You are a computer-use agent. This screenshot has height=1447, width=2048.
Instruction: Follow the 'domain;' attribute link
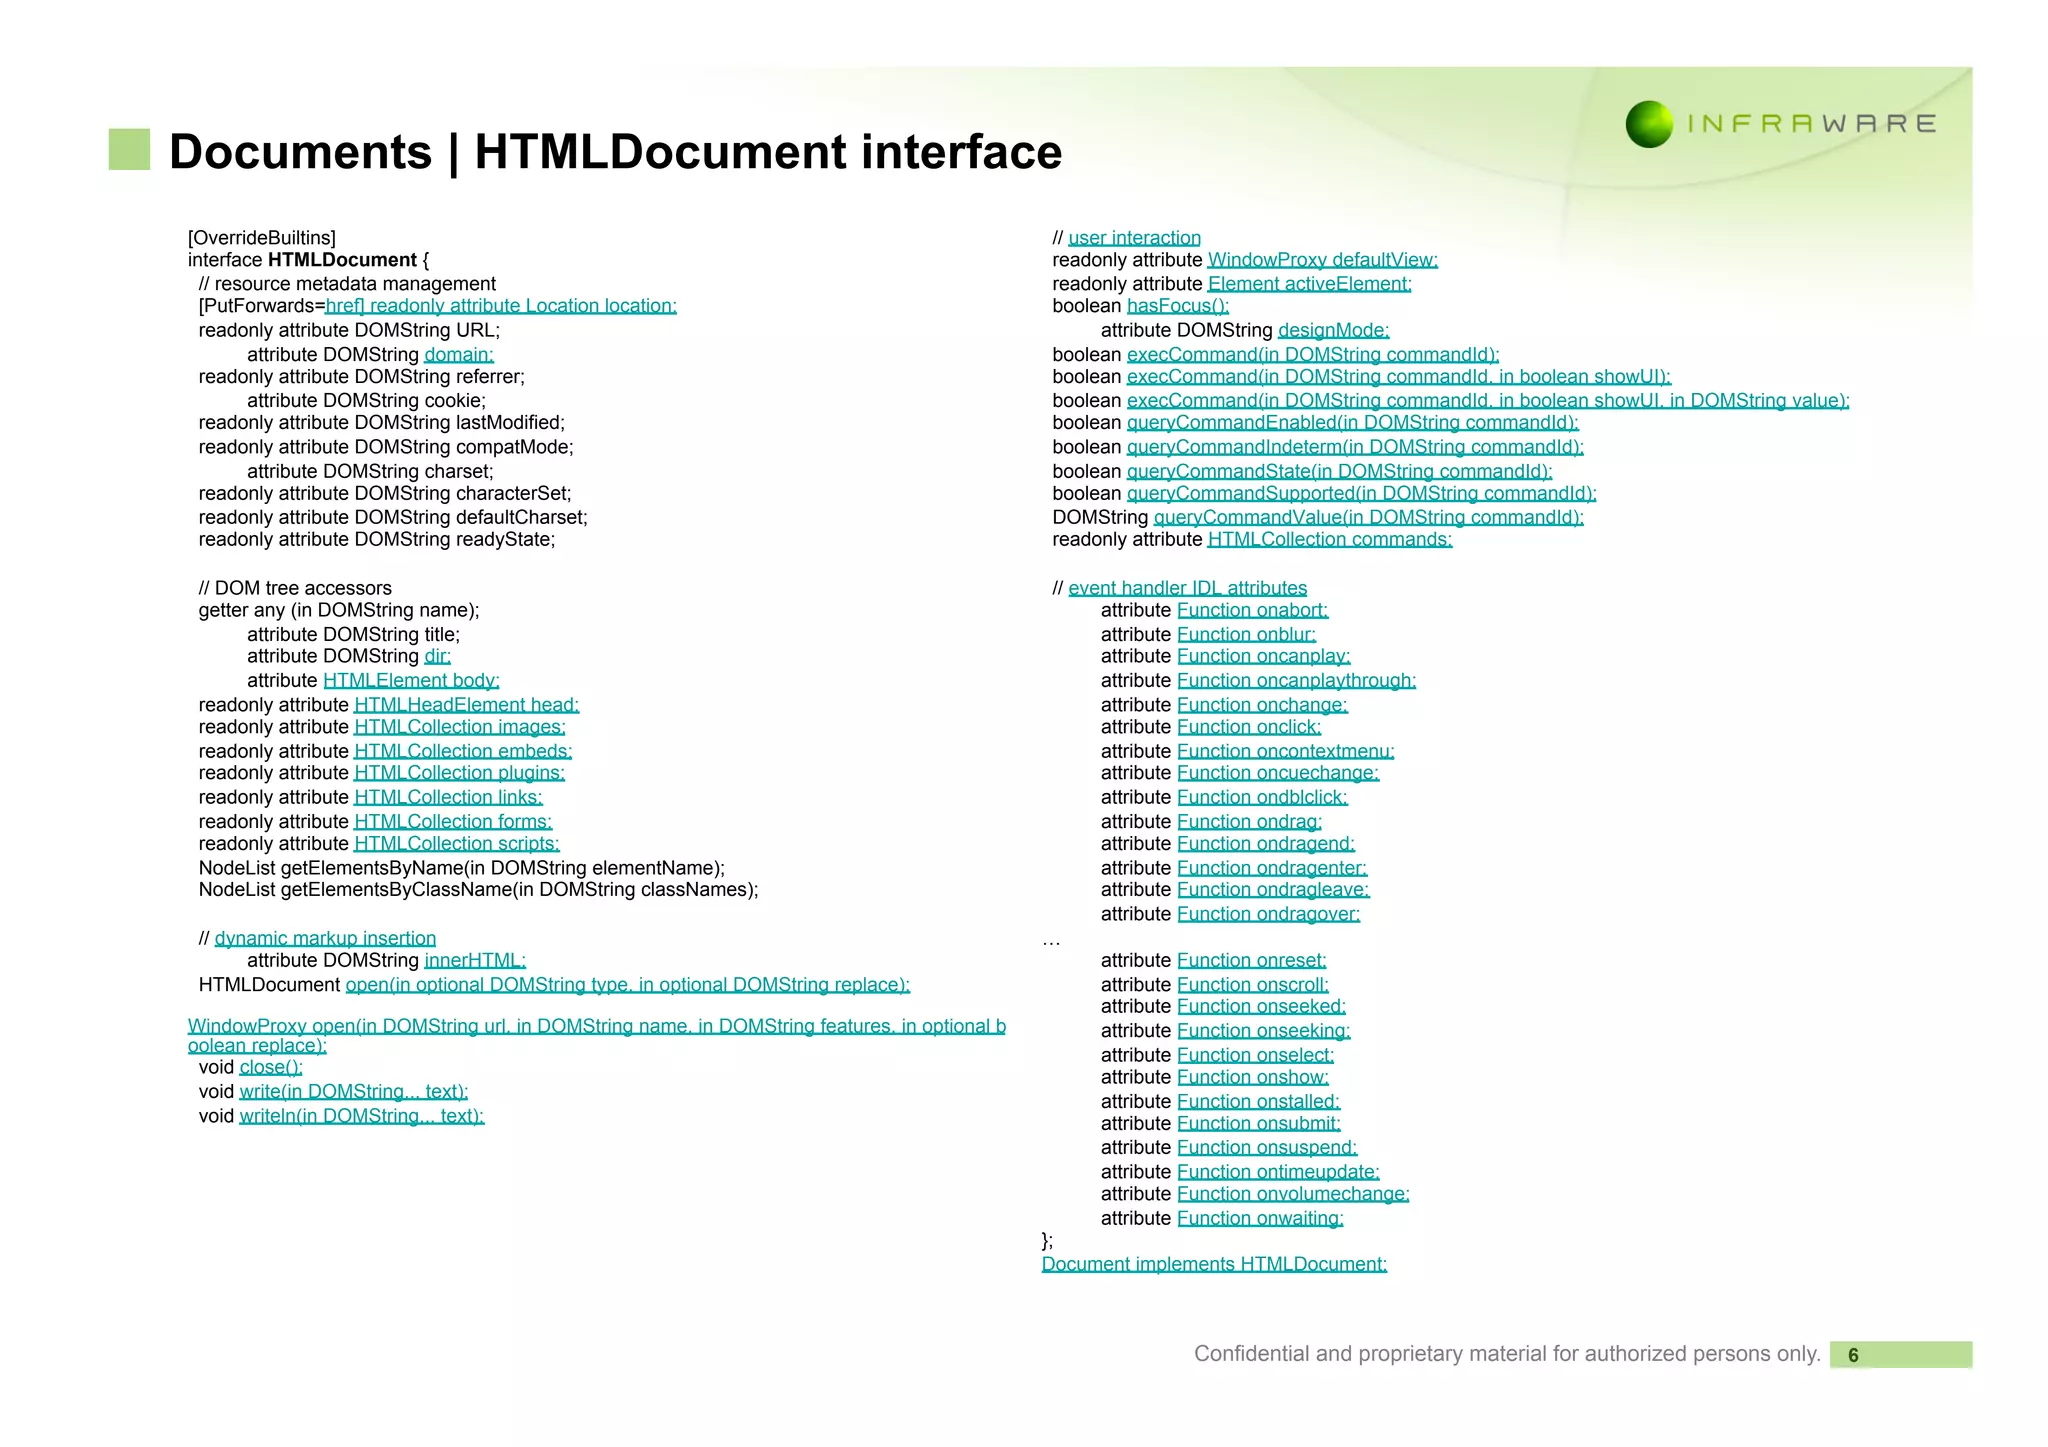[459, 355]
